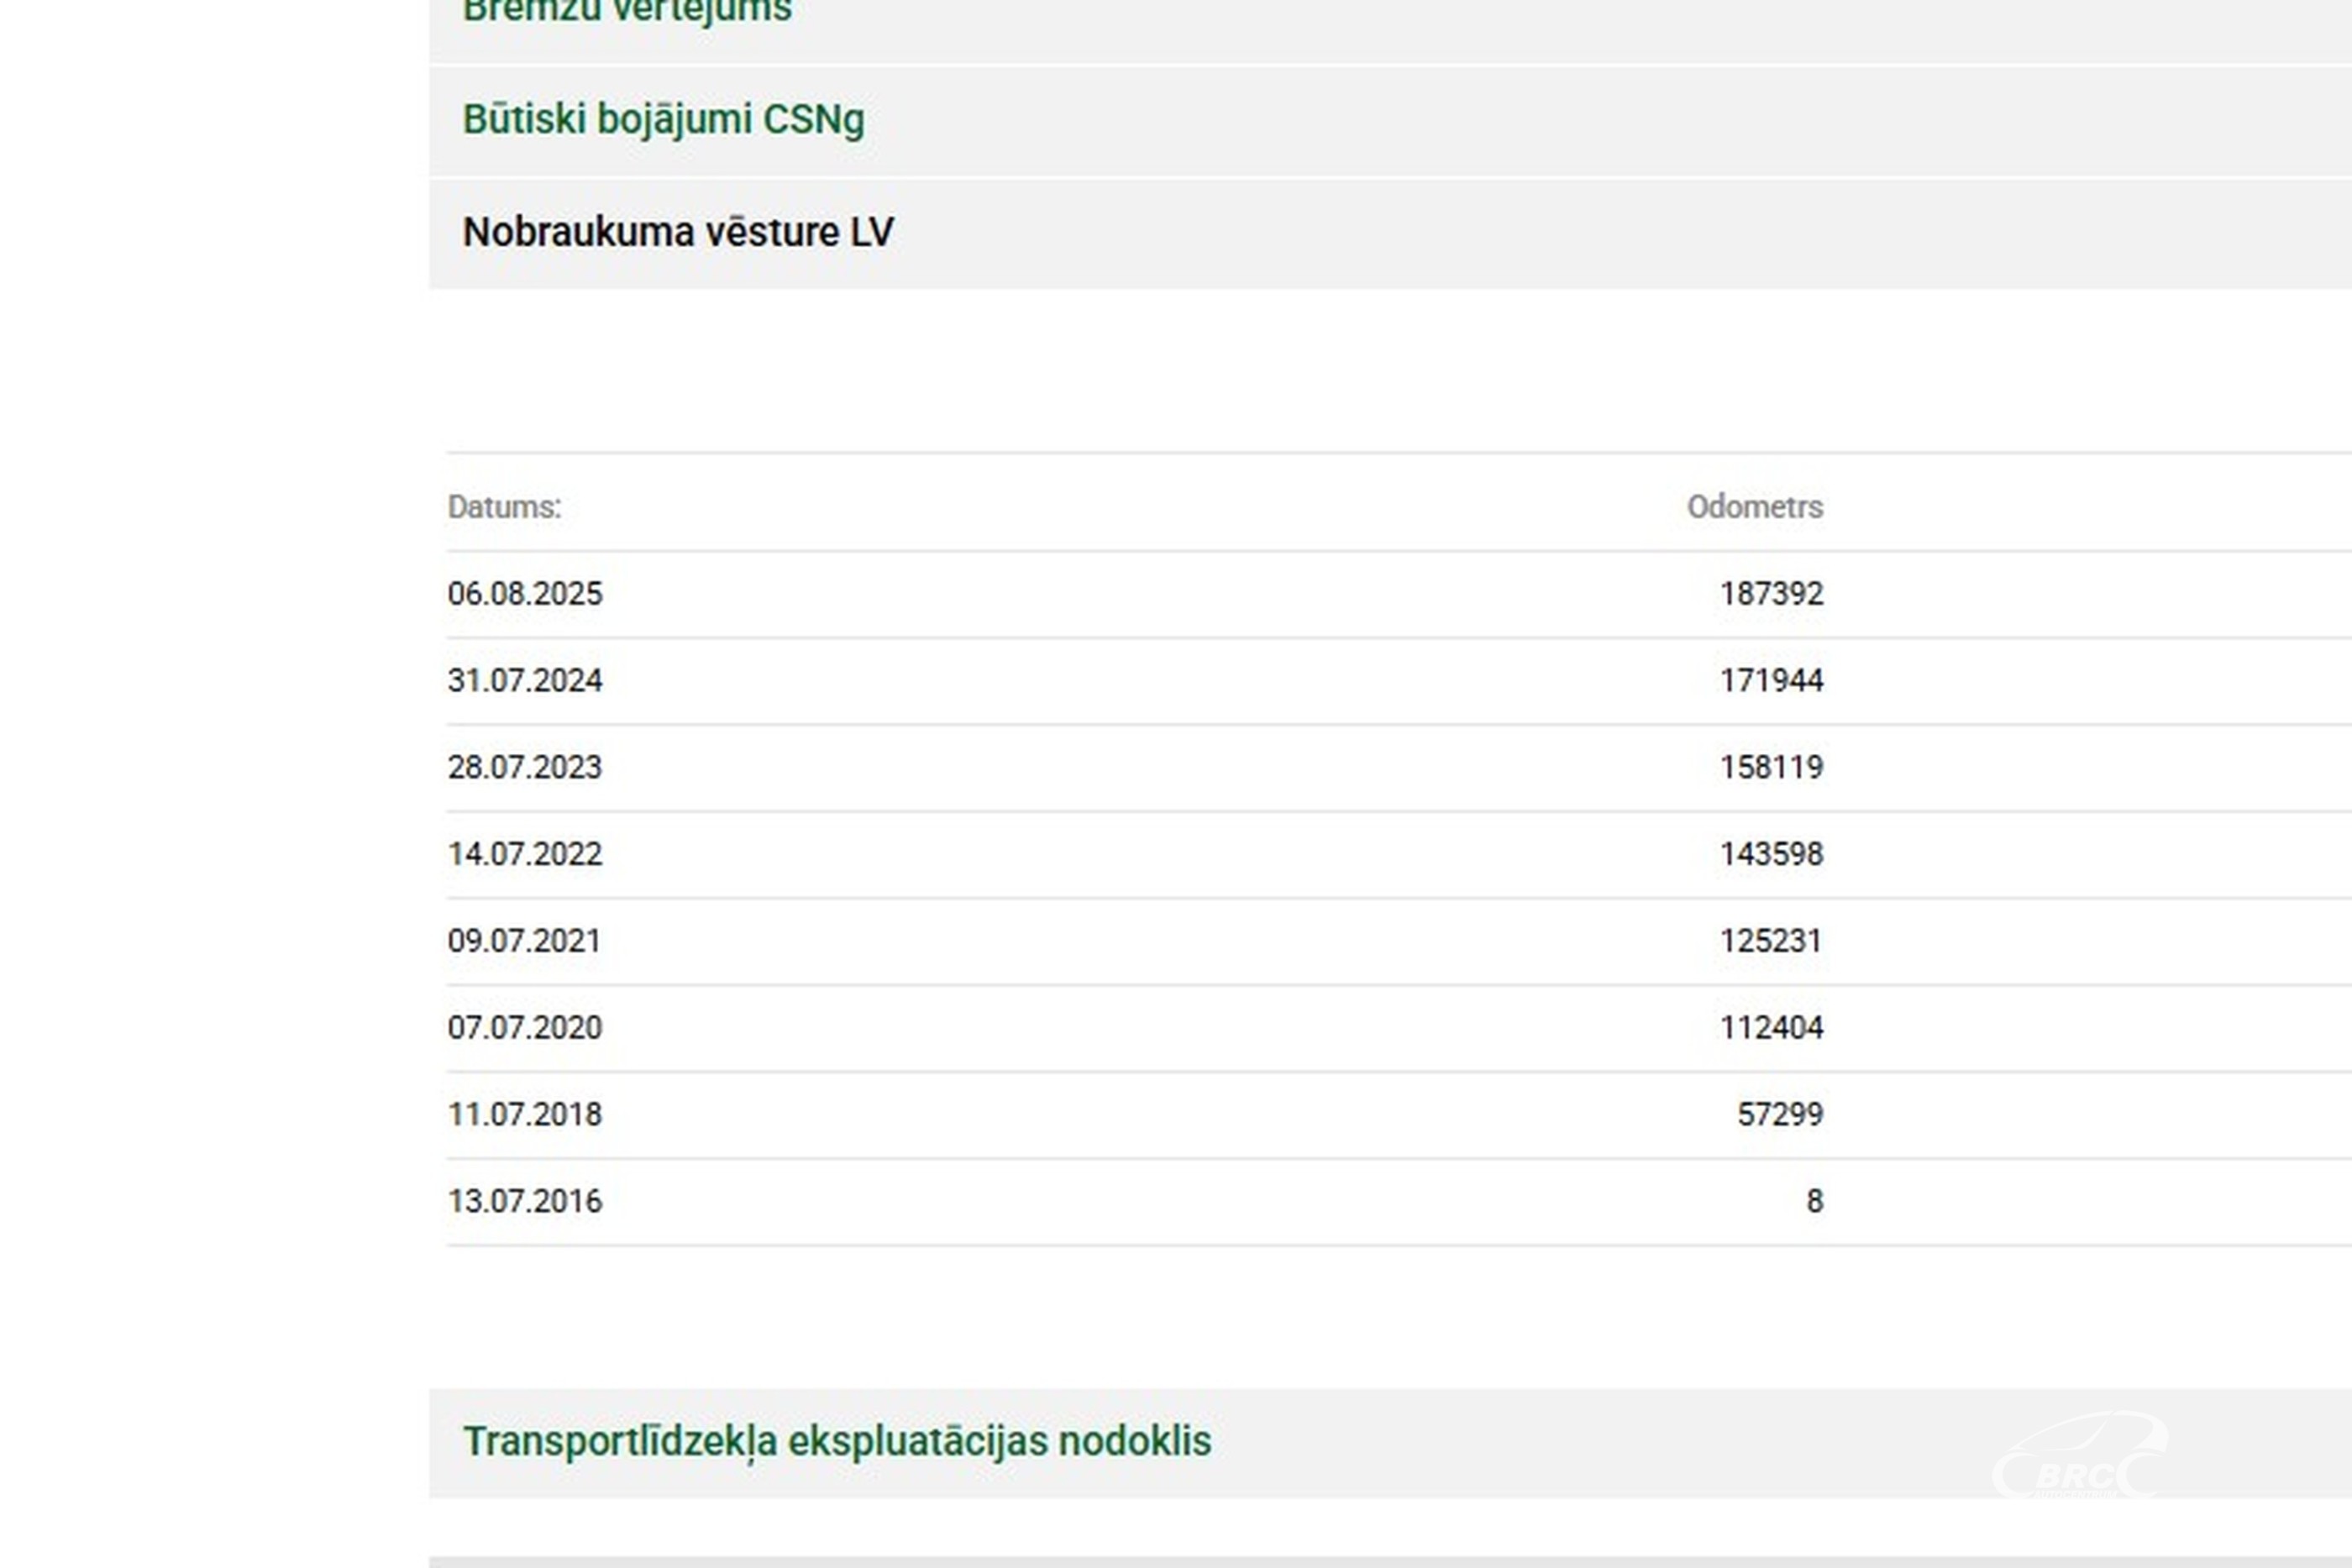
Task: Select odometer reading 143598
Action: pyautogui.click(x=1771, y=854)
